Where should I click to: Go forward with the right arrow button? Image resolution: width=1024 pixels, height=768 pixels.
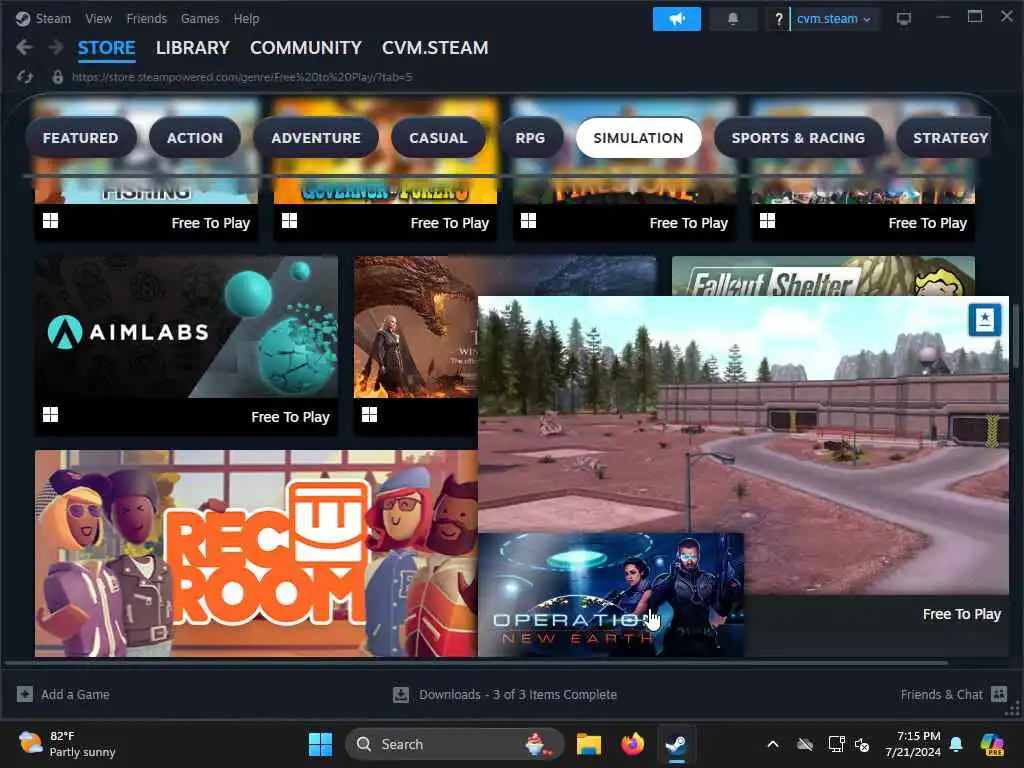pos(56,47)
